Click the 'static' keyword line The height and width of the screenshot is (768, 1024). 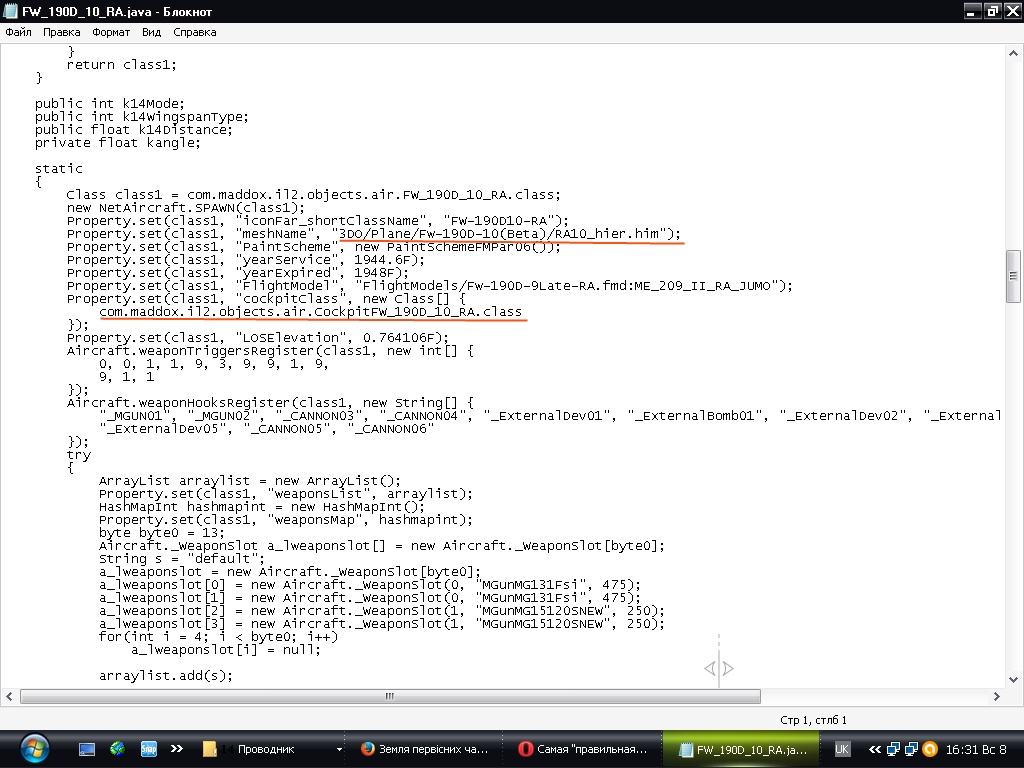(59, 168)
